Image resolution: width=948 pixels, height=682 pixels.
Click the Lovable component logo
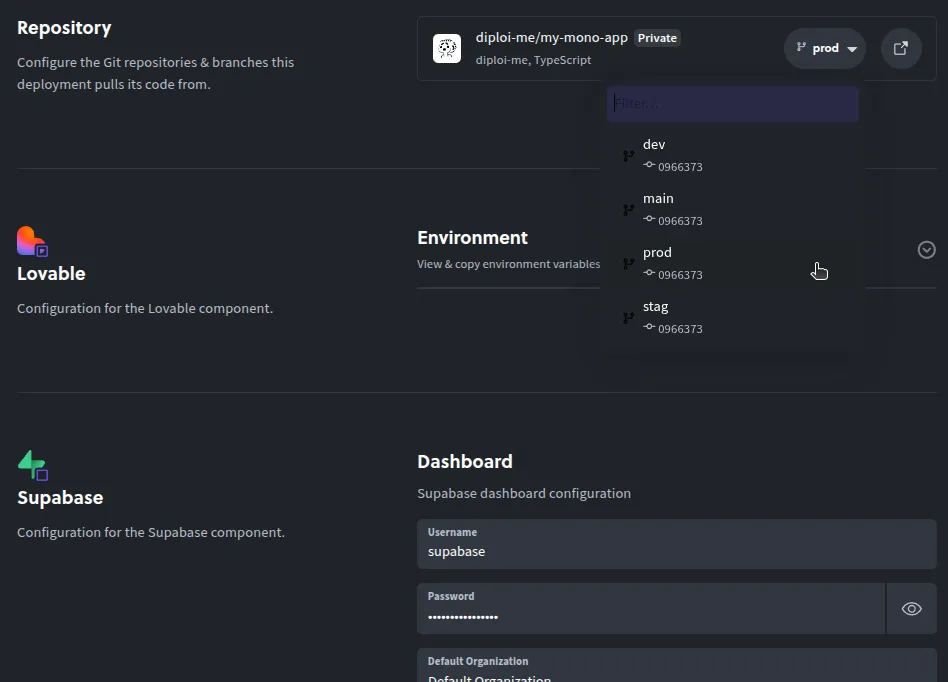click(x=32, y=241)
